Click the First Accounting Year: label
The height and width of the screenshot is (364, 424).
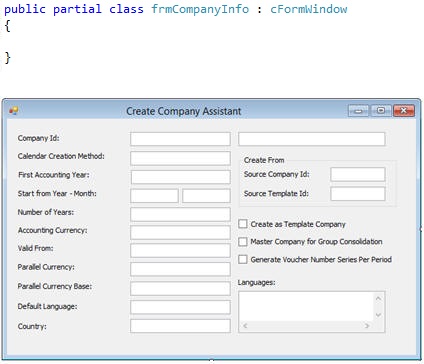coord(54,175)
